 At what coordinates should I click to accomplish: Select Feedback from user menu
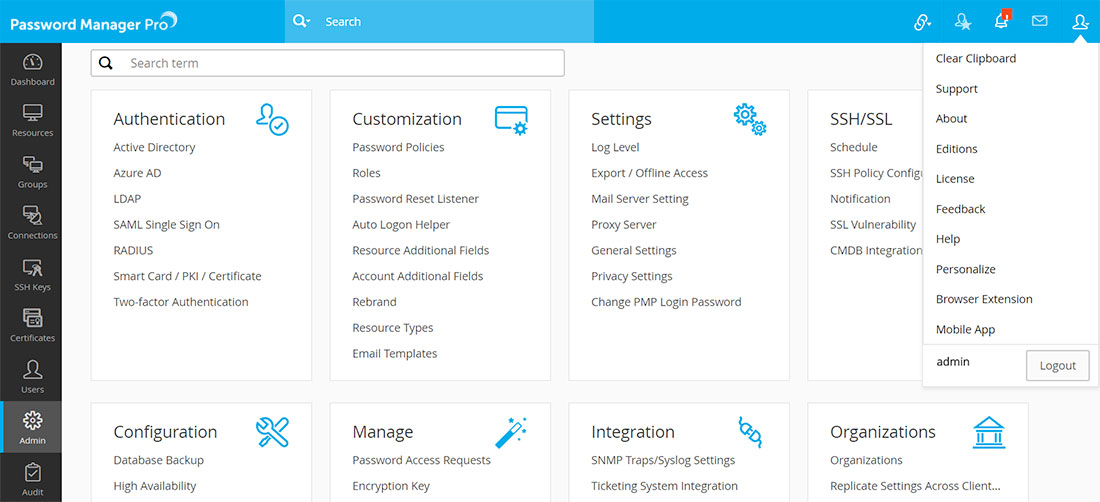[x=960, y=209]
